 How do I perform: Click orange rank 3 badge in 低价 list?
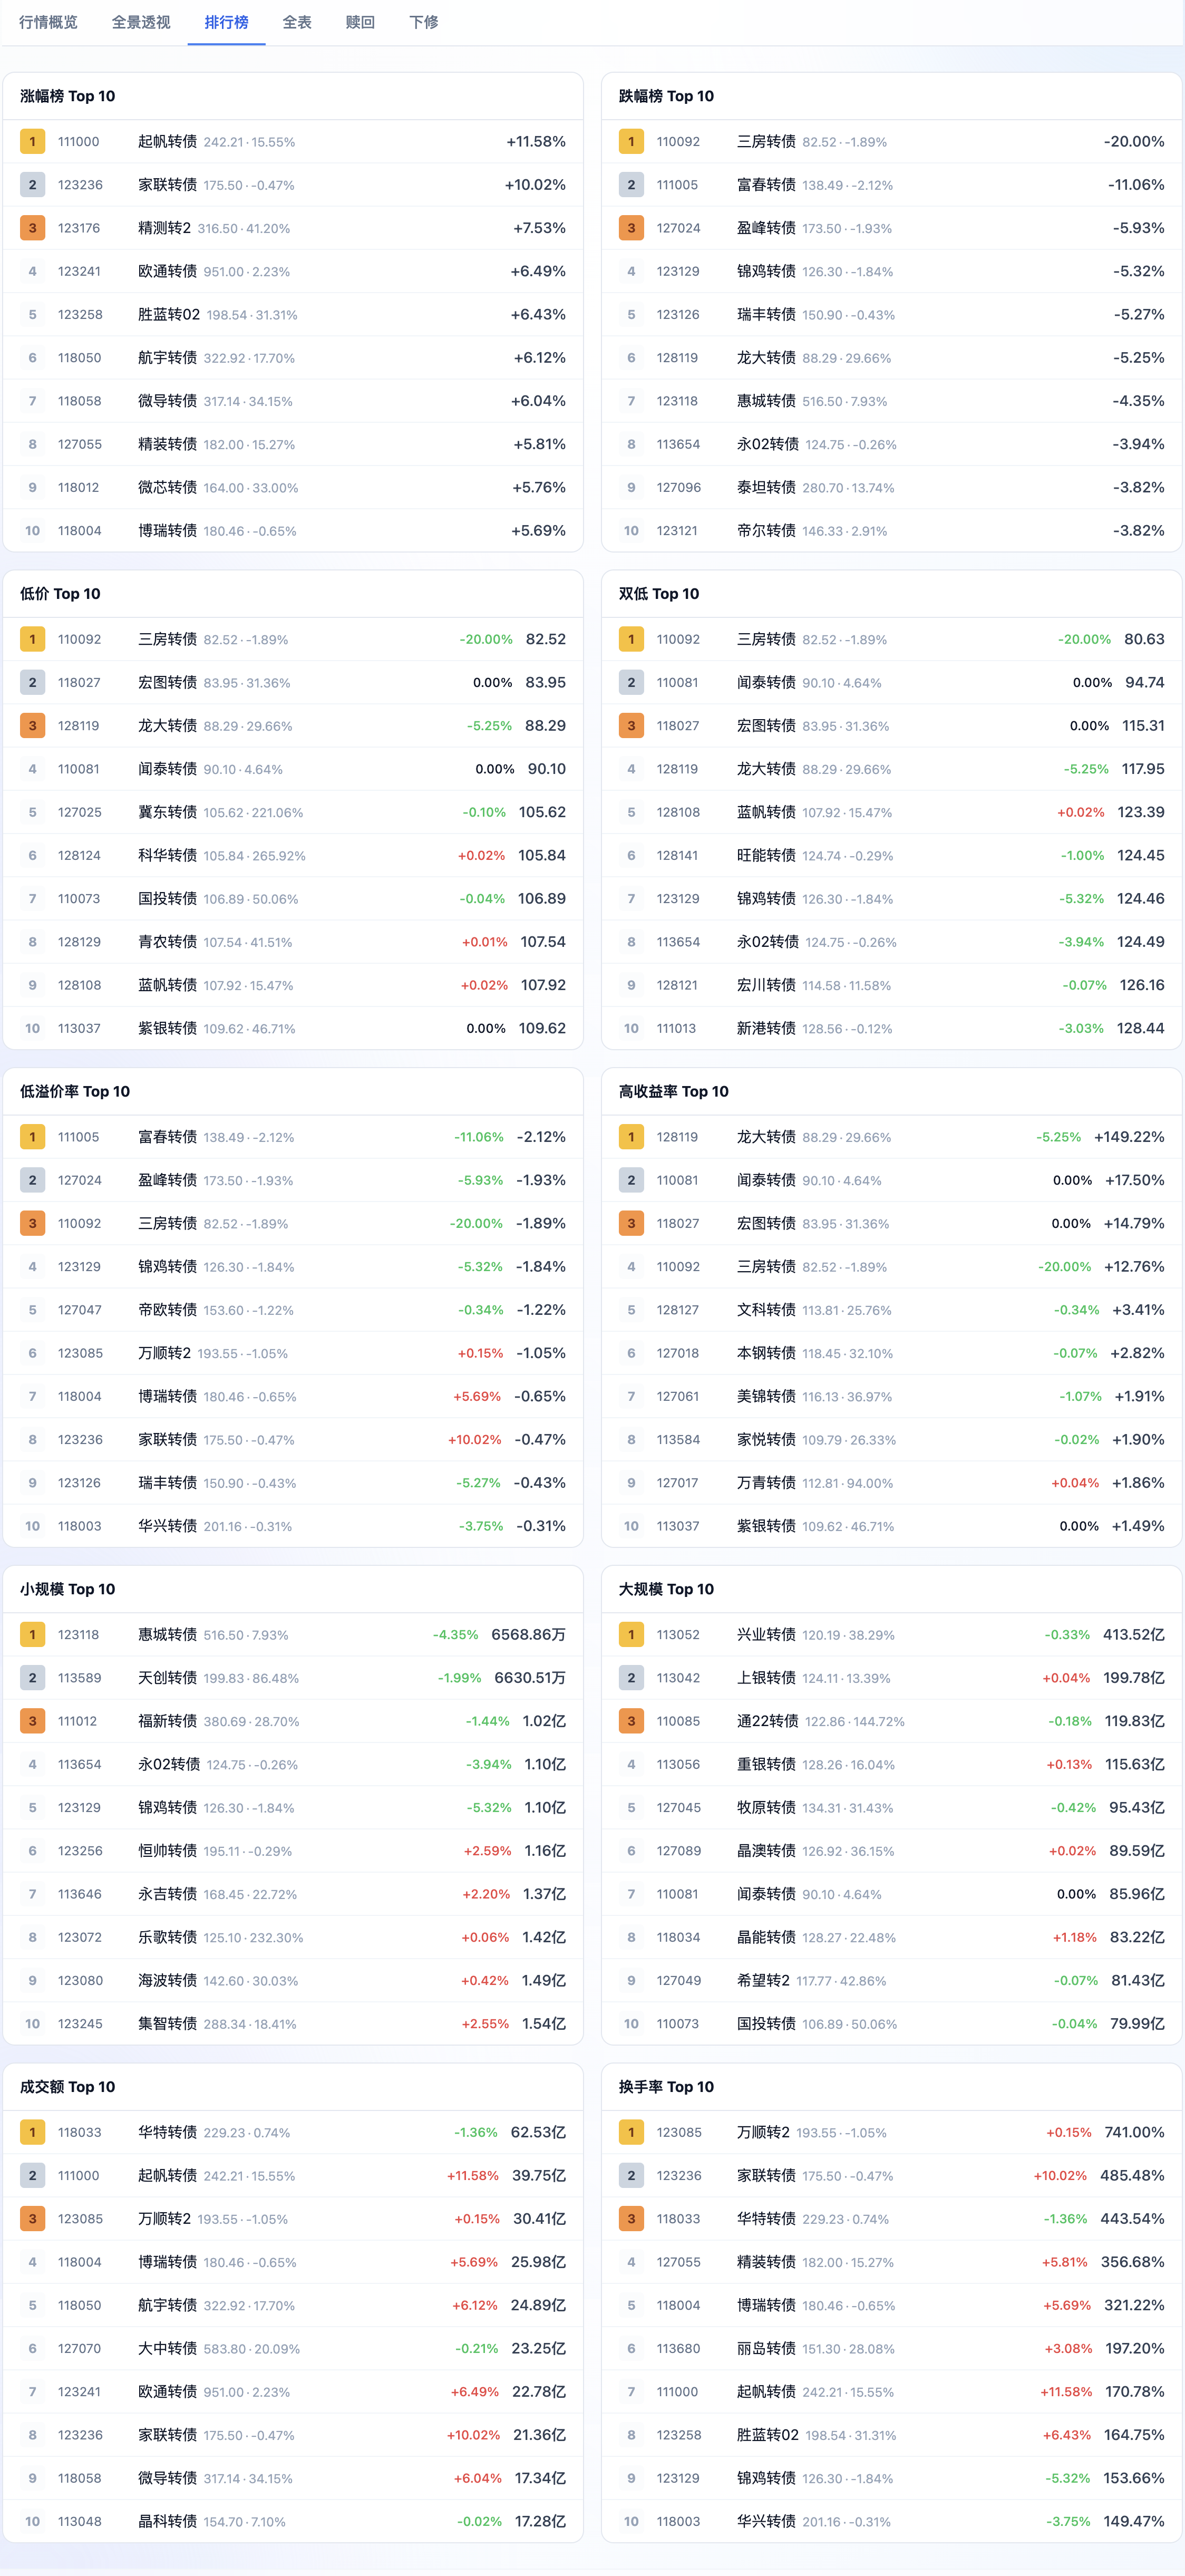[x=32, y=726]
